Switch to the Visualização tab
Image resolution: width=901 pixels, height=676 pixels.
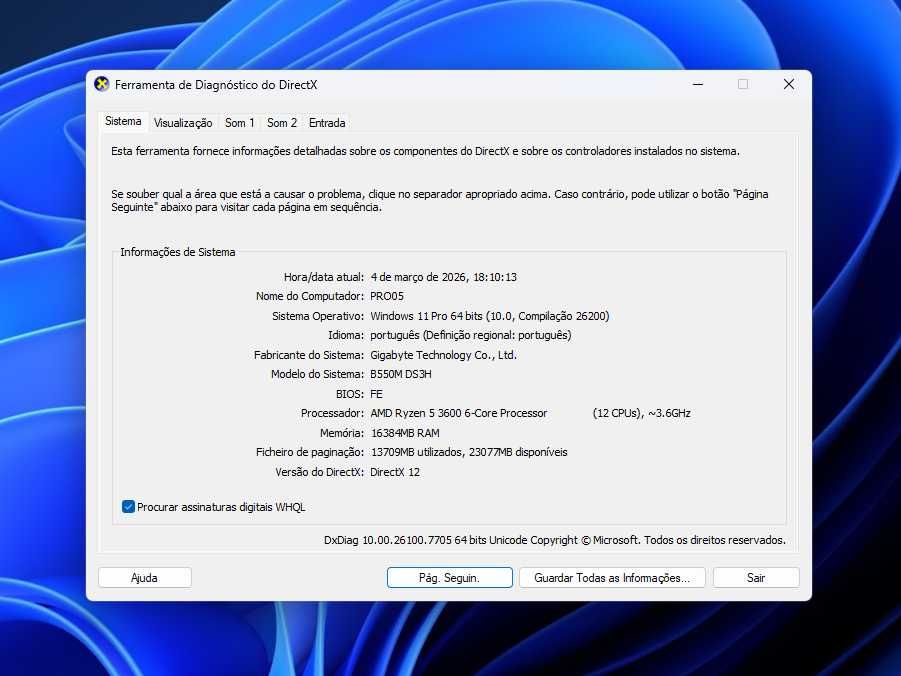click(x=183, y=122)
